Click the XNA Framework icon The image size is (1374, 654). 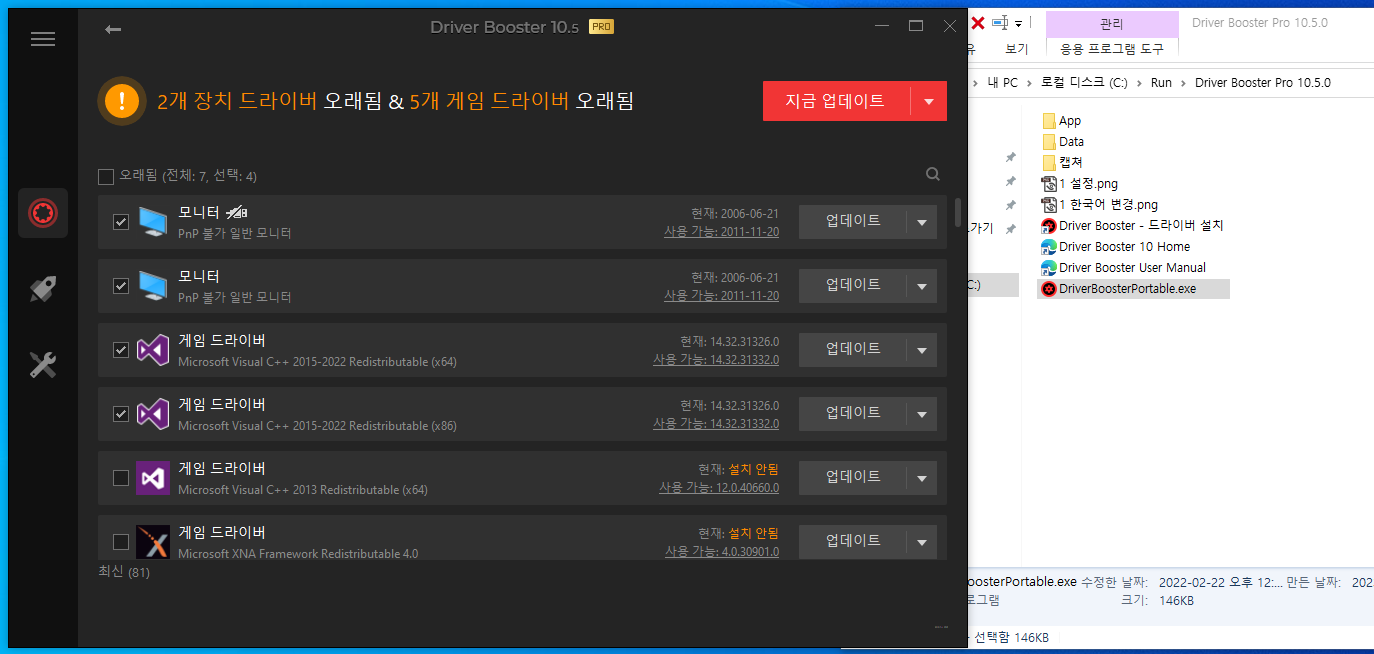click(x=153, y=541)
